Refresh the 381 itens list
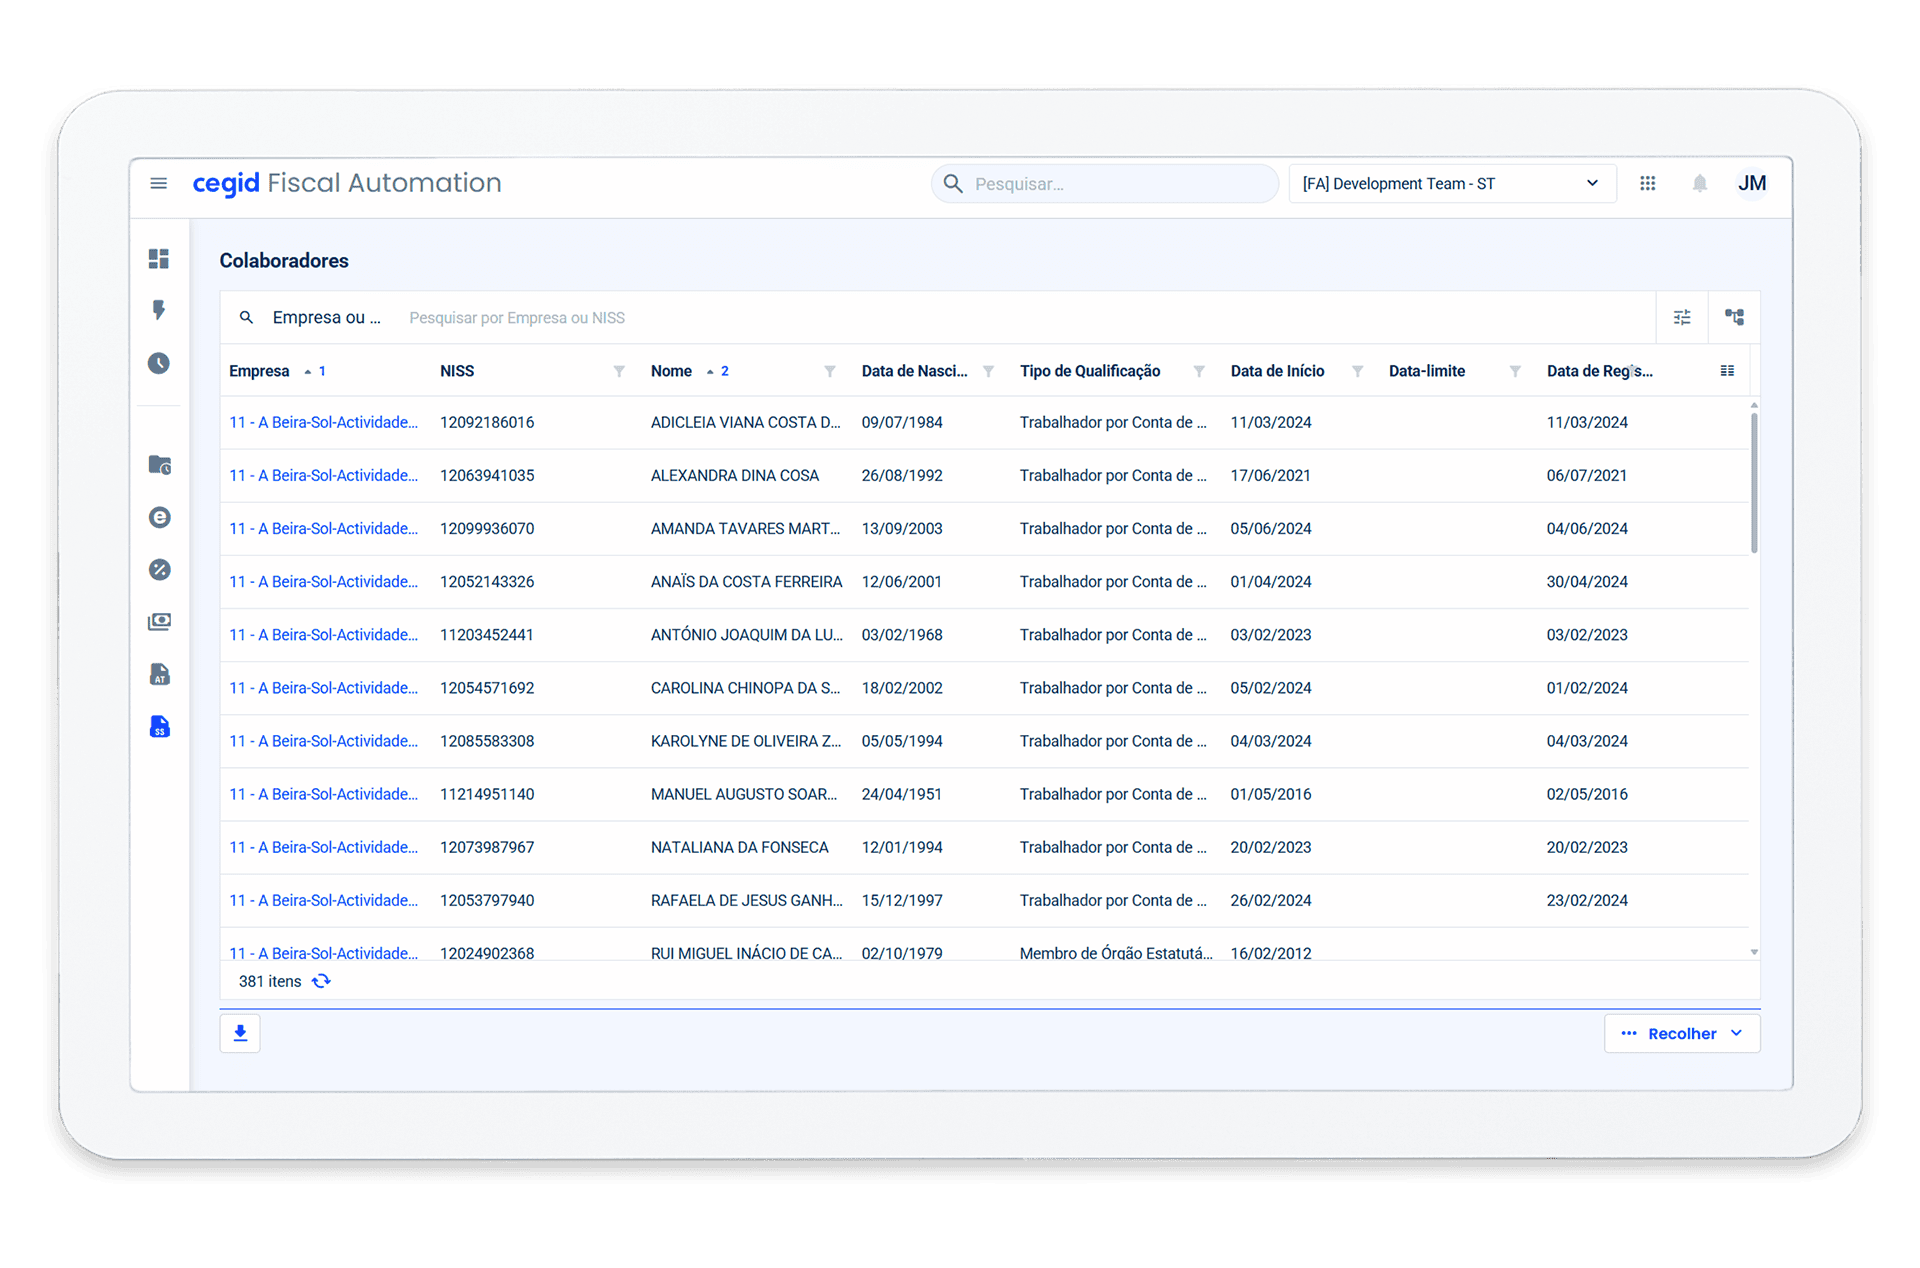Image resolution: width=1920 pixels, height=1268 pixels. 321,981
